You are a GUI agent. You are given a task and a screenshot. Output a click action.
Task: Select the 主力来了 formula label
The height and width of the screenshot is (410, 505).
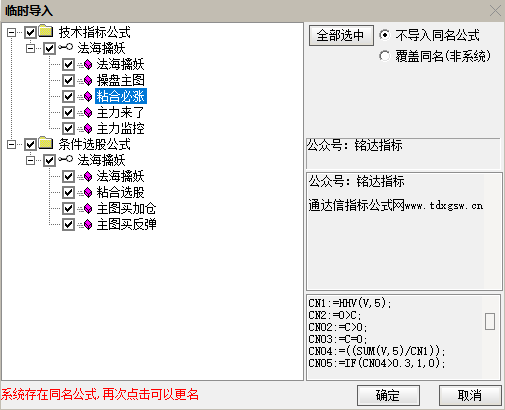click(x=120, y=113)
